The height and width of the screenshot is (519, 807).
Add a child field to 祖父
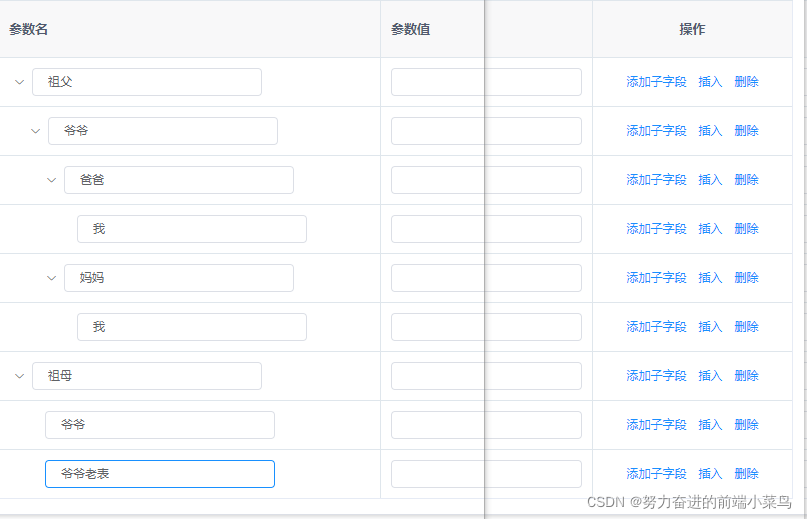point(656,82)
